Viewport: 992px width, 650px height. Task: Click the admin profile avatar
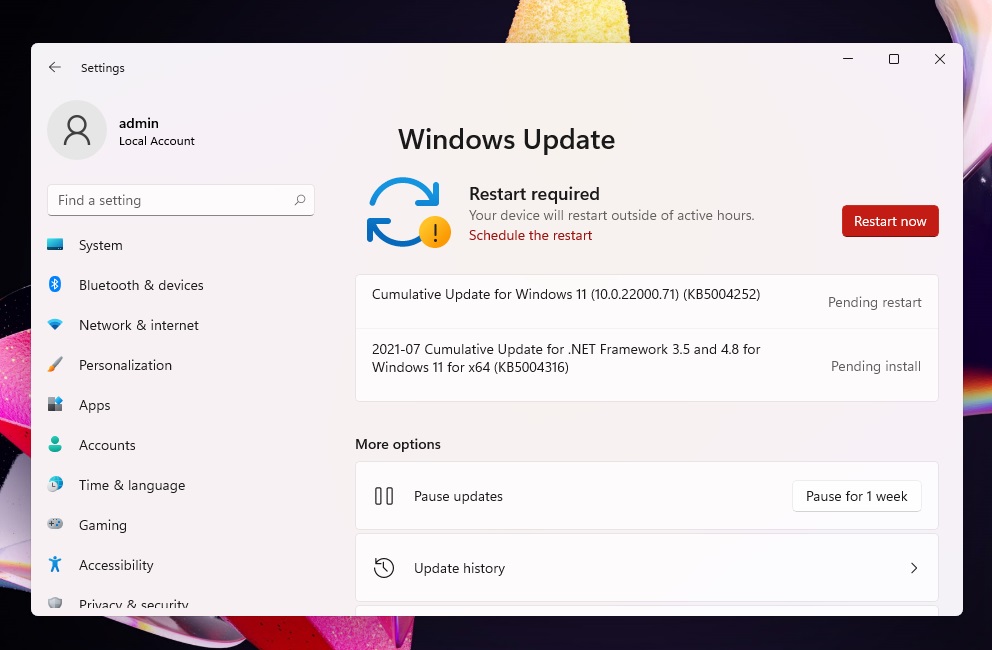(x=77, y=130)
